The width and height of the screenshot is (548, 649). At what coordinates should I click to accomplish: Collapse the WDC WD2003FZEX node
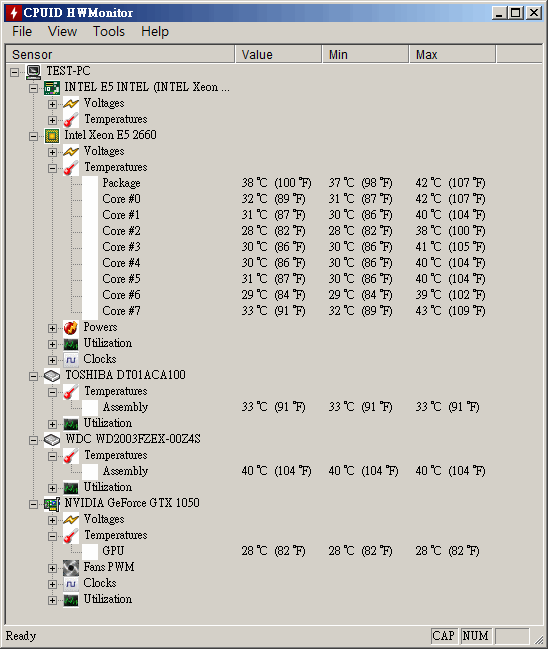(34, 440)
